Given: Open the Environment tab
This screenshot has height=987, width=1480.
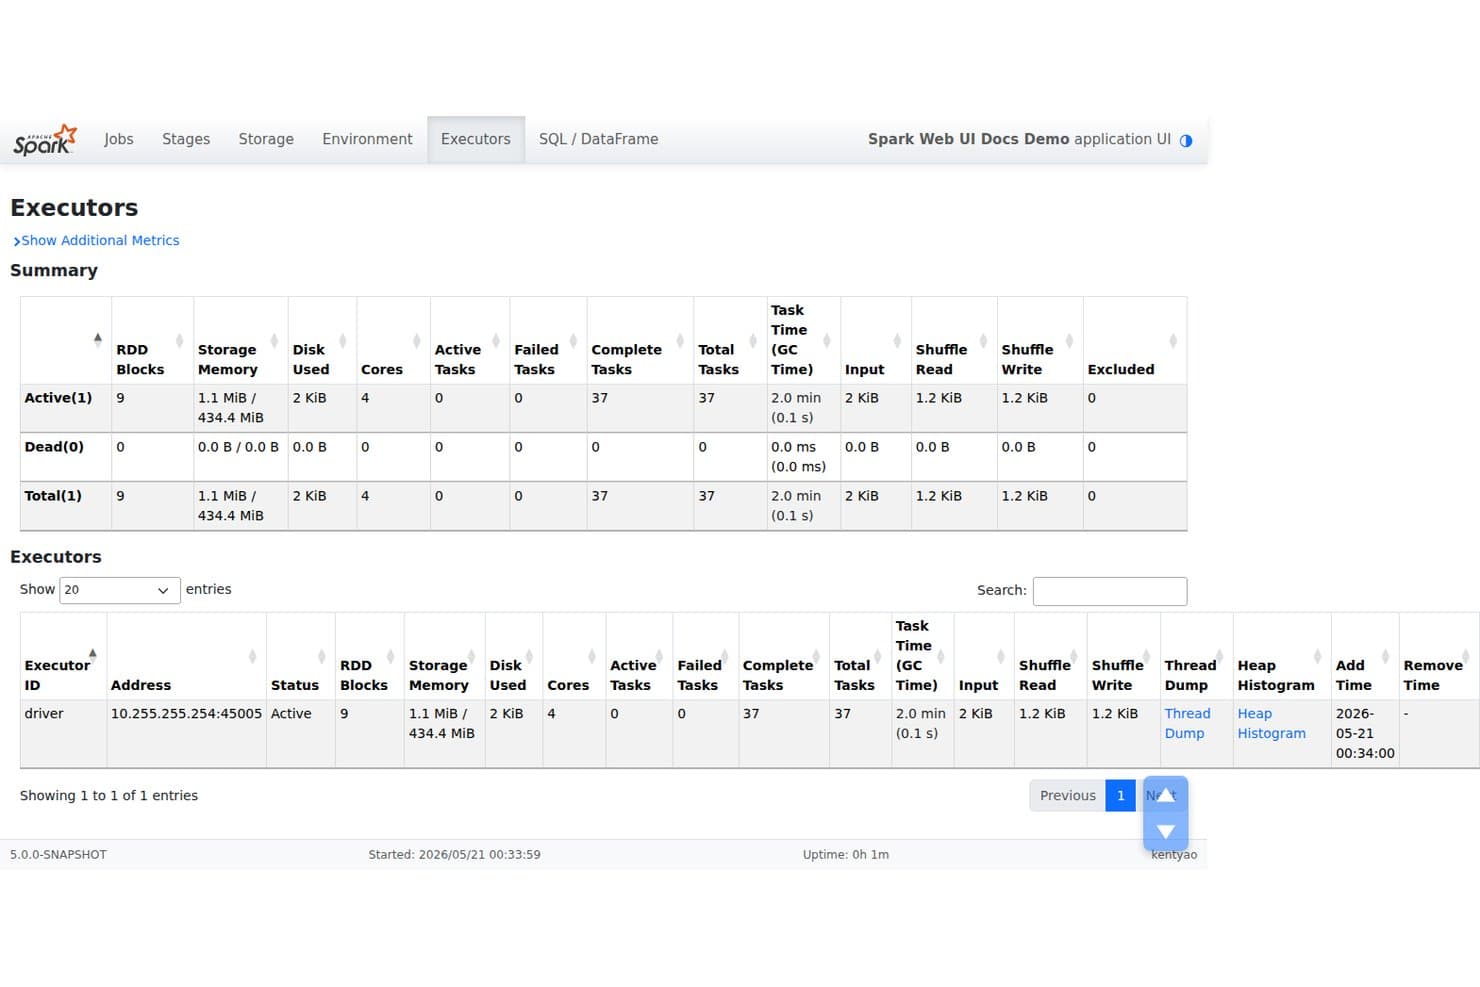Looking at the screenshot, I should 367,140.
